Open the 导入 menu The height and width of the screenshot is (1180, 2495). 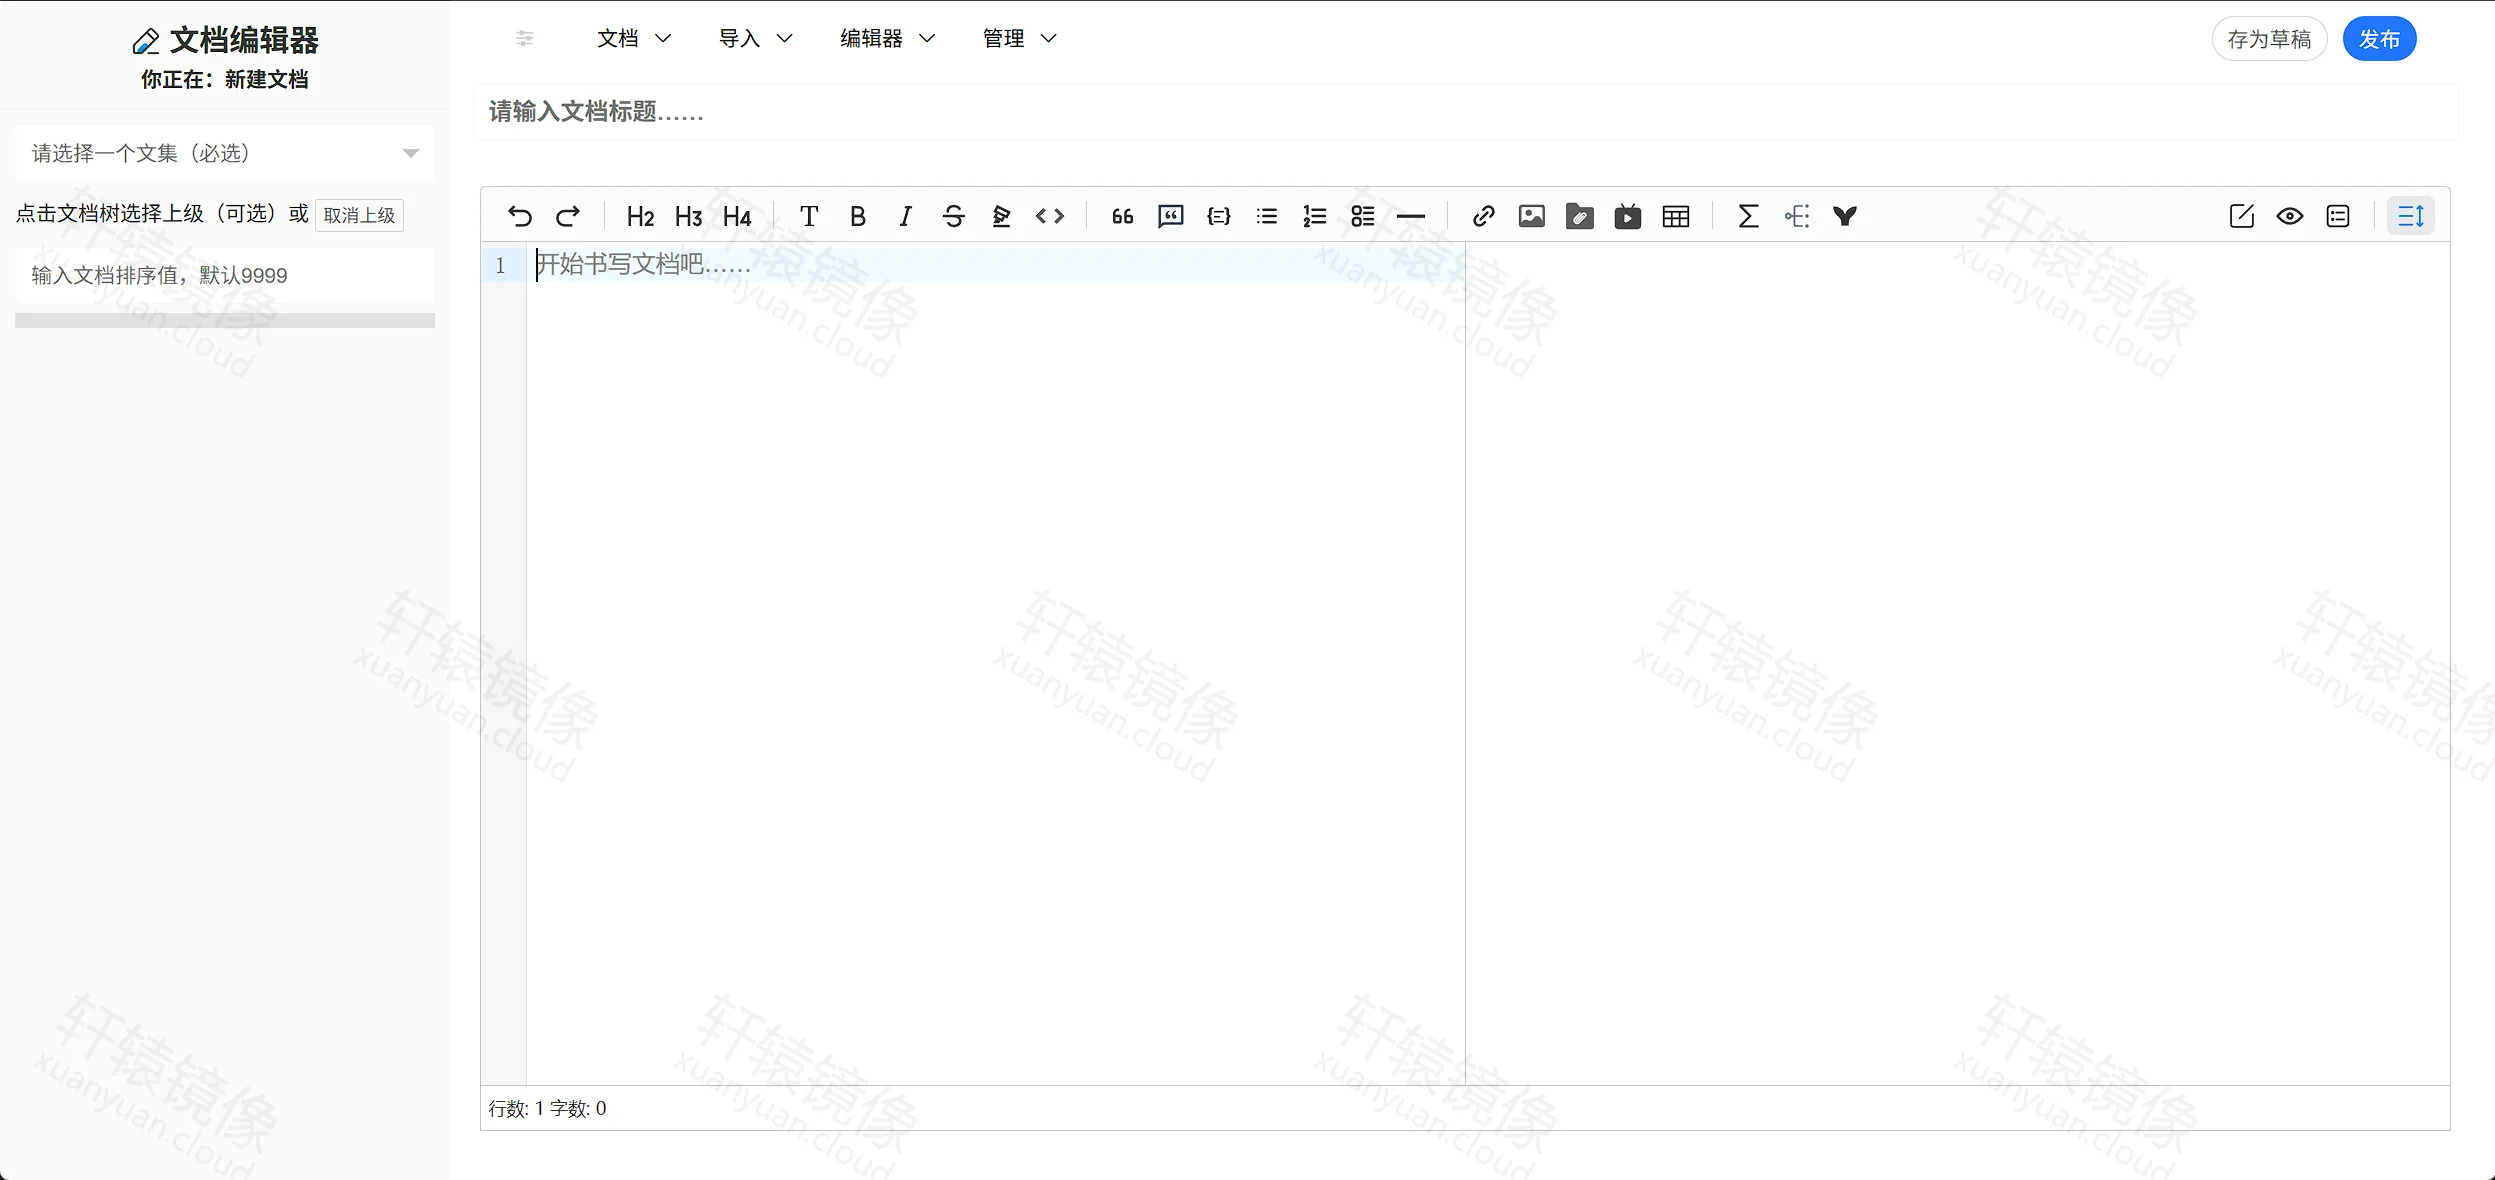(755, 39)
